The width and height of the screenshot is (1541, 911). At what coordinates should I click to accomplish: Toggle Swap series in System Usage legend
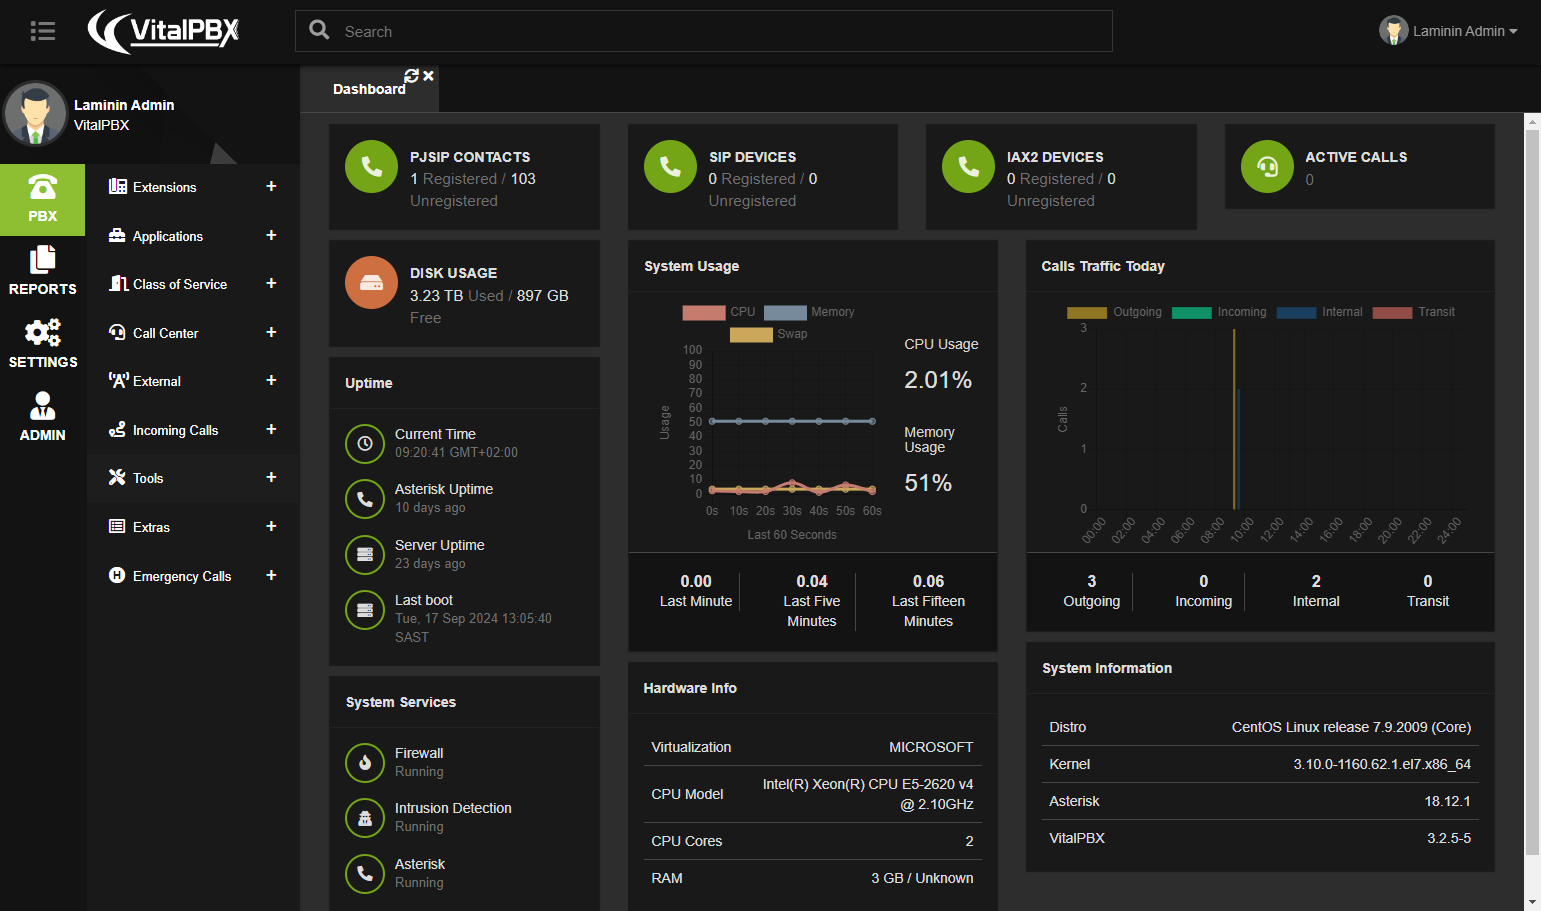tap(768, 334)
